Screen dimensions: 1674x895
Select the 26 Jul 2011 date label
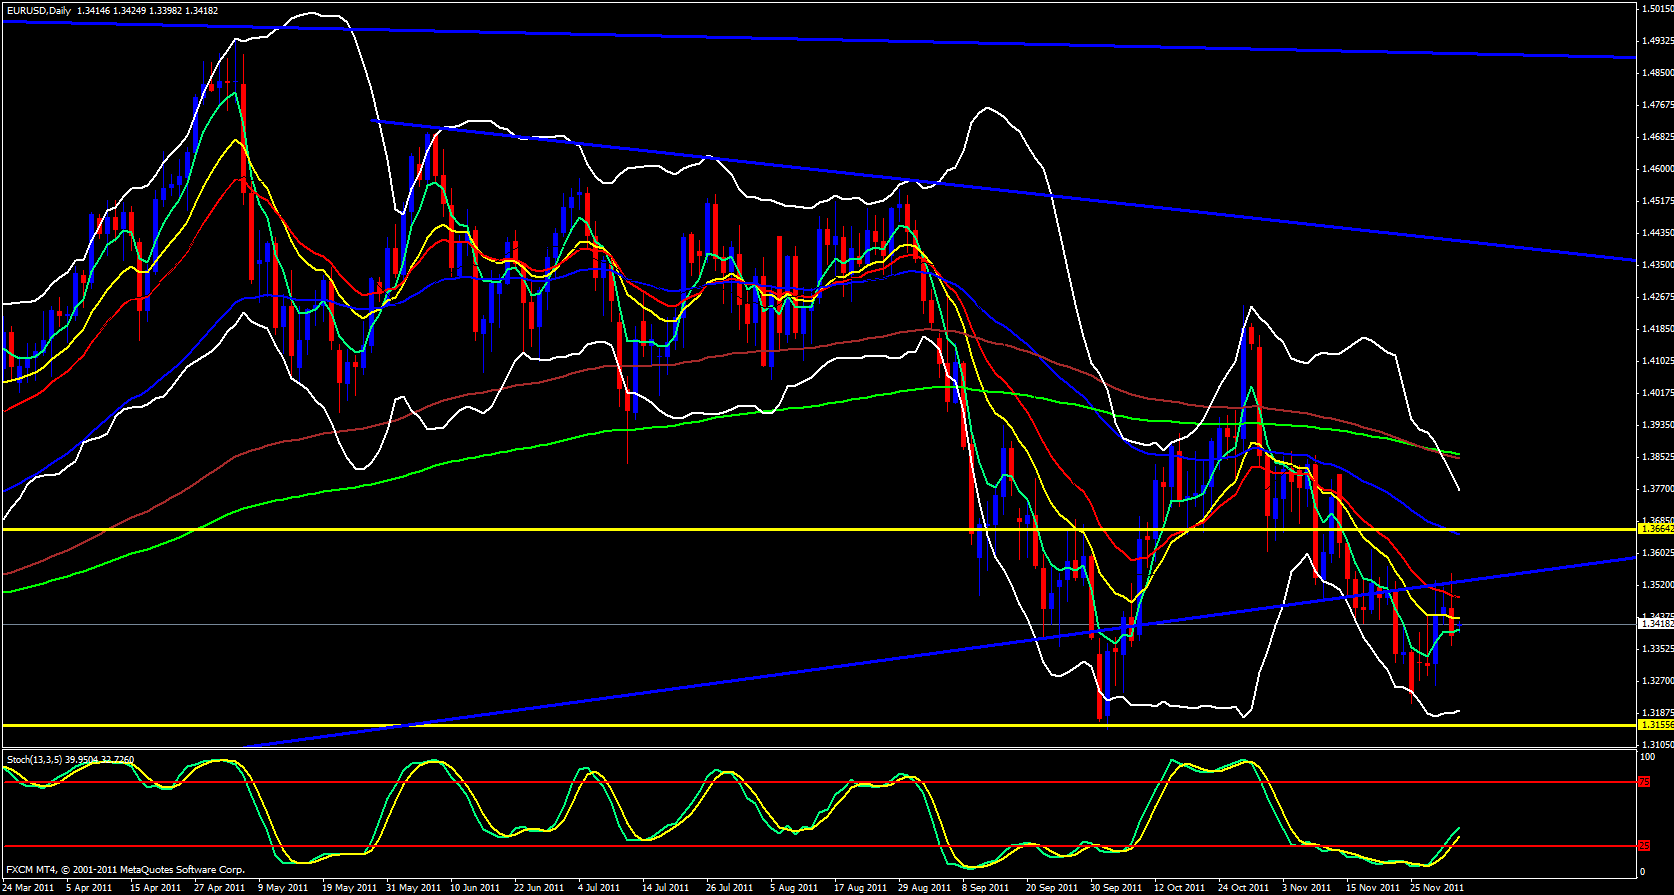[x=729, y=887]
